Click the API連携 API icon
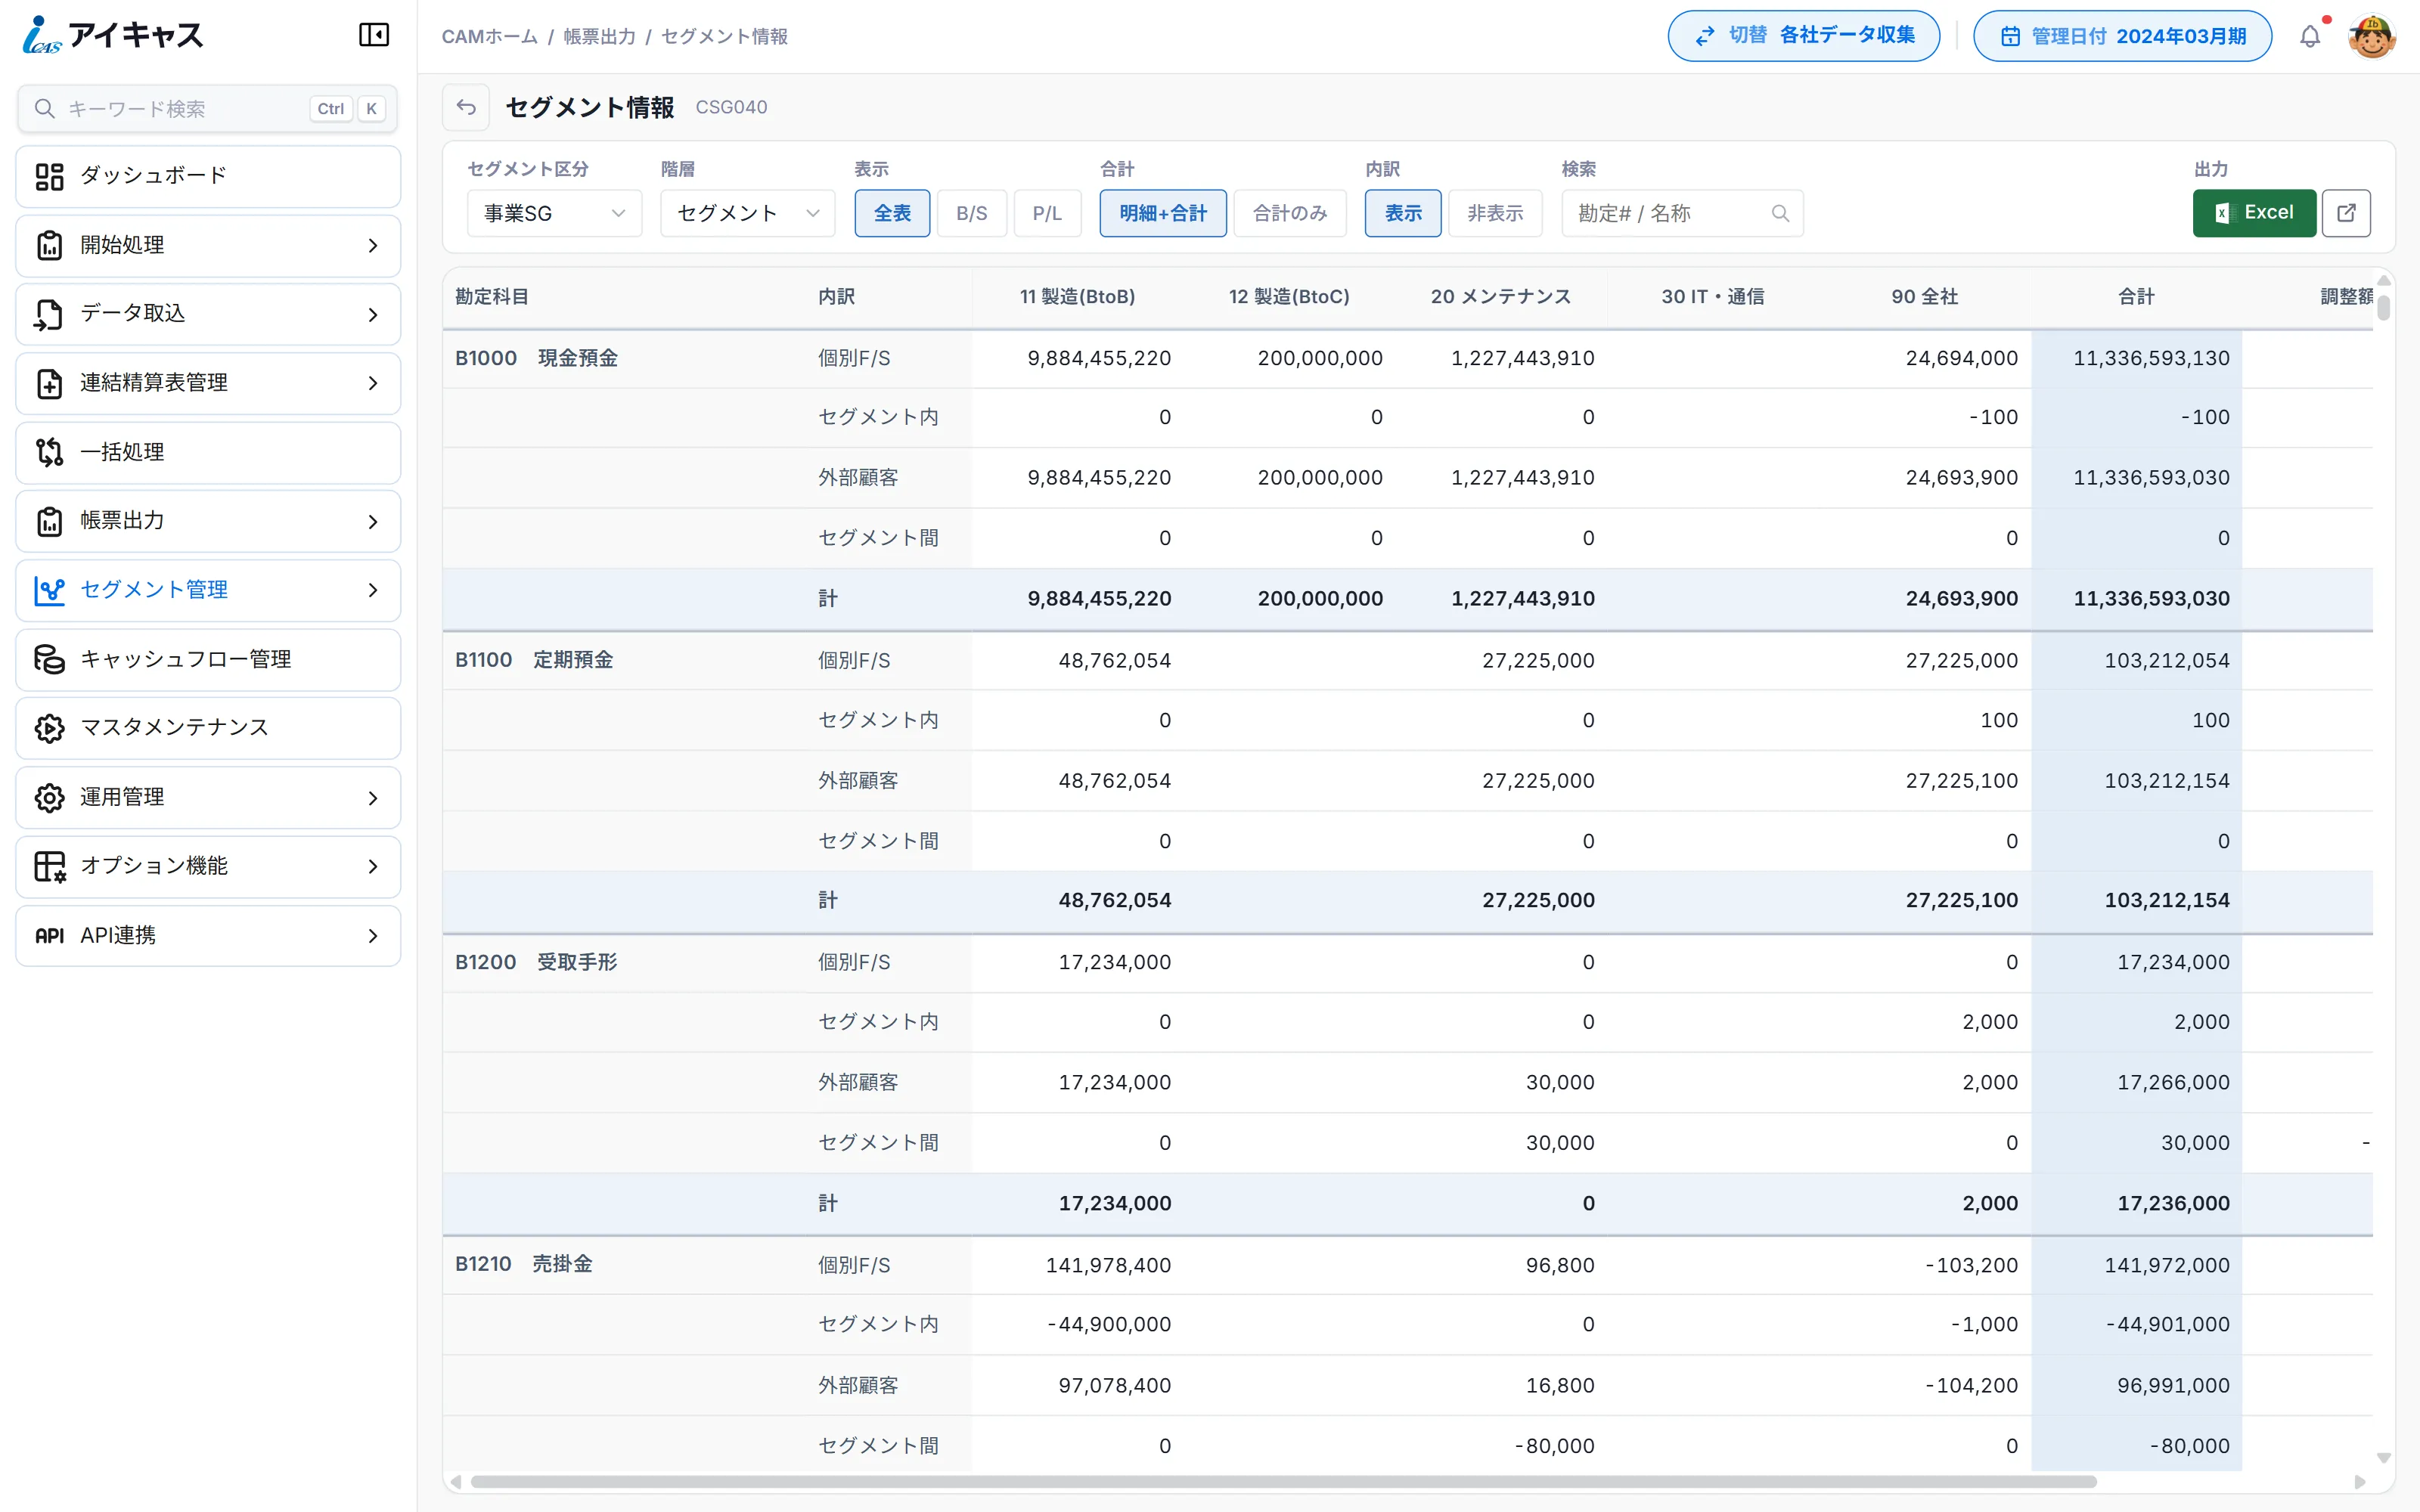 pos(49,936)
